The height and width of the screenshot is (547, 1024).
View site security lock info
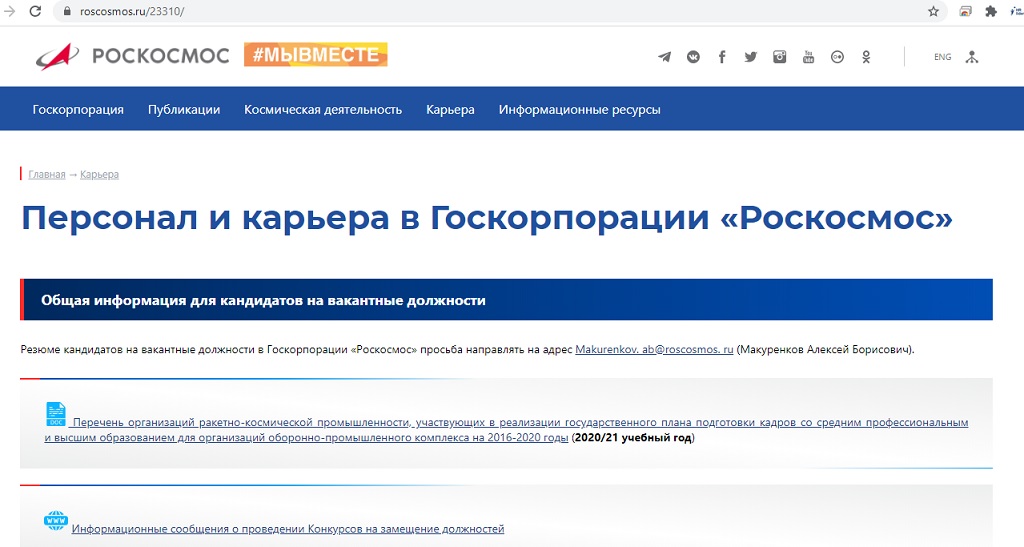tap(66, 11)
